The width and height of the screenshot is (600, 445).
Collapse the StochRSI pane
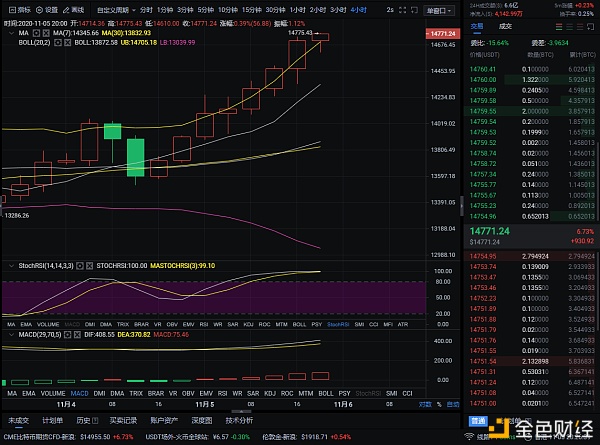[x=11, y=266]
